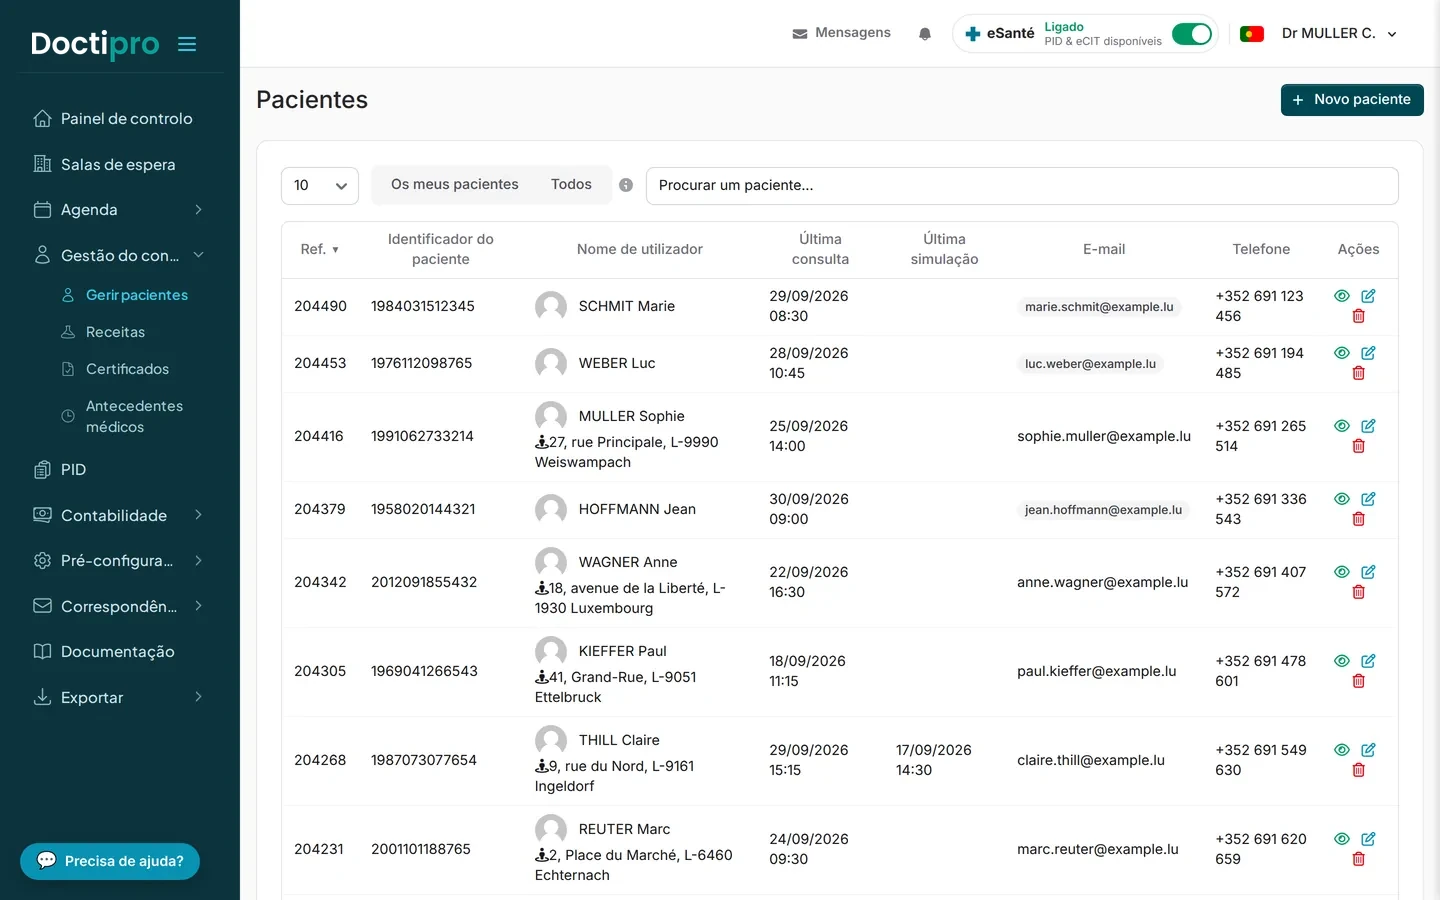Click the info icon next to Todos
The image size is (1440, 900).
(x=626, y=185)
